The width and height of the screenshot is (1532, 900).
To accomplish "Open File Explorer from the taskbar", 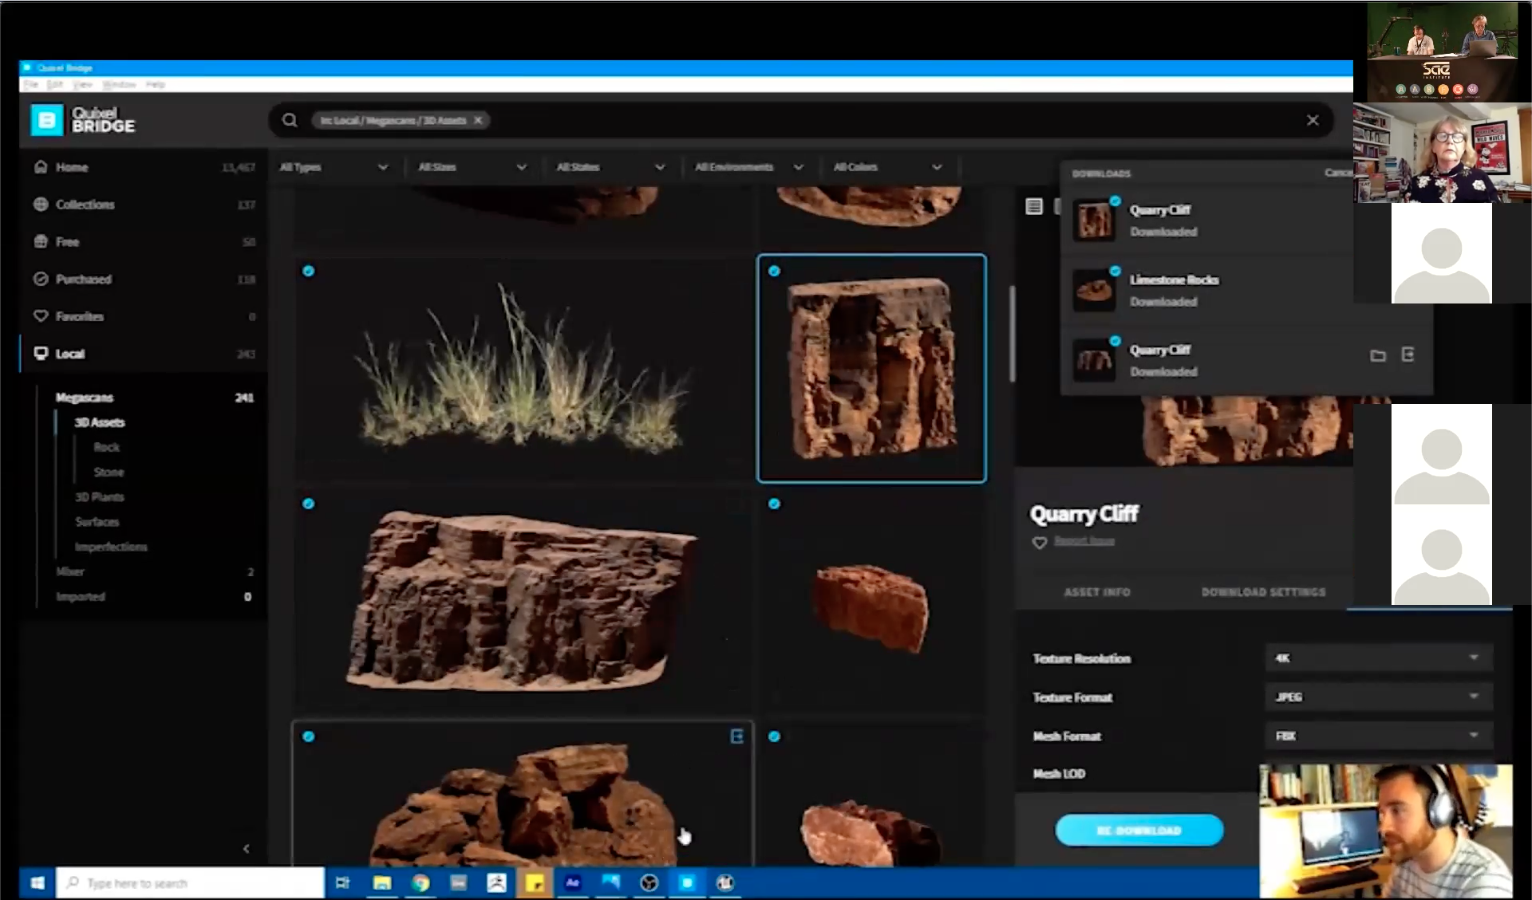I will point(382,883).
